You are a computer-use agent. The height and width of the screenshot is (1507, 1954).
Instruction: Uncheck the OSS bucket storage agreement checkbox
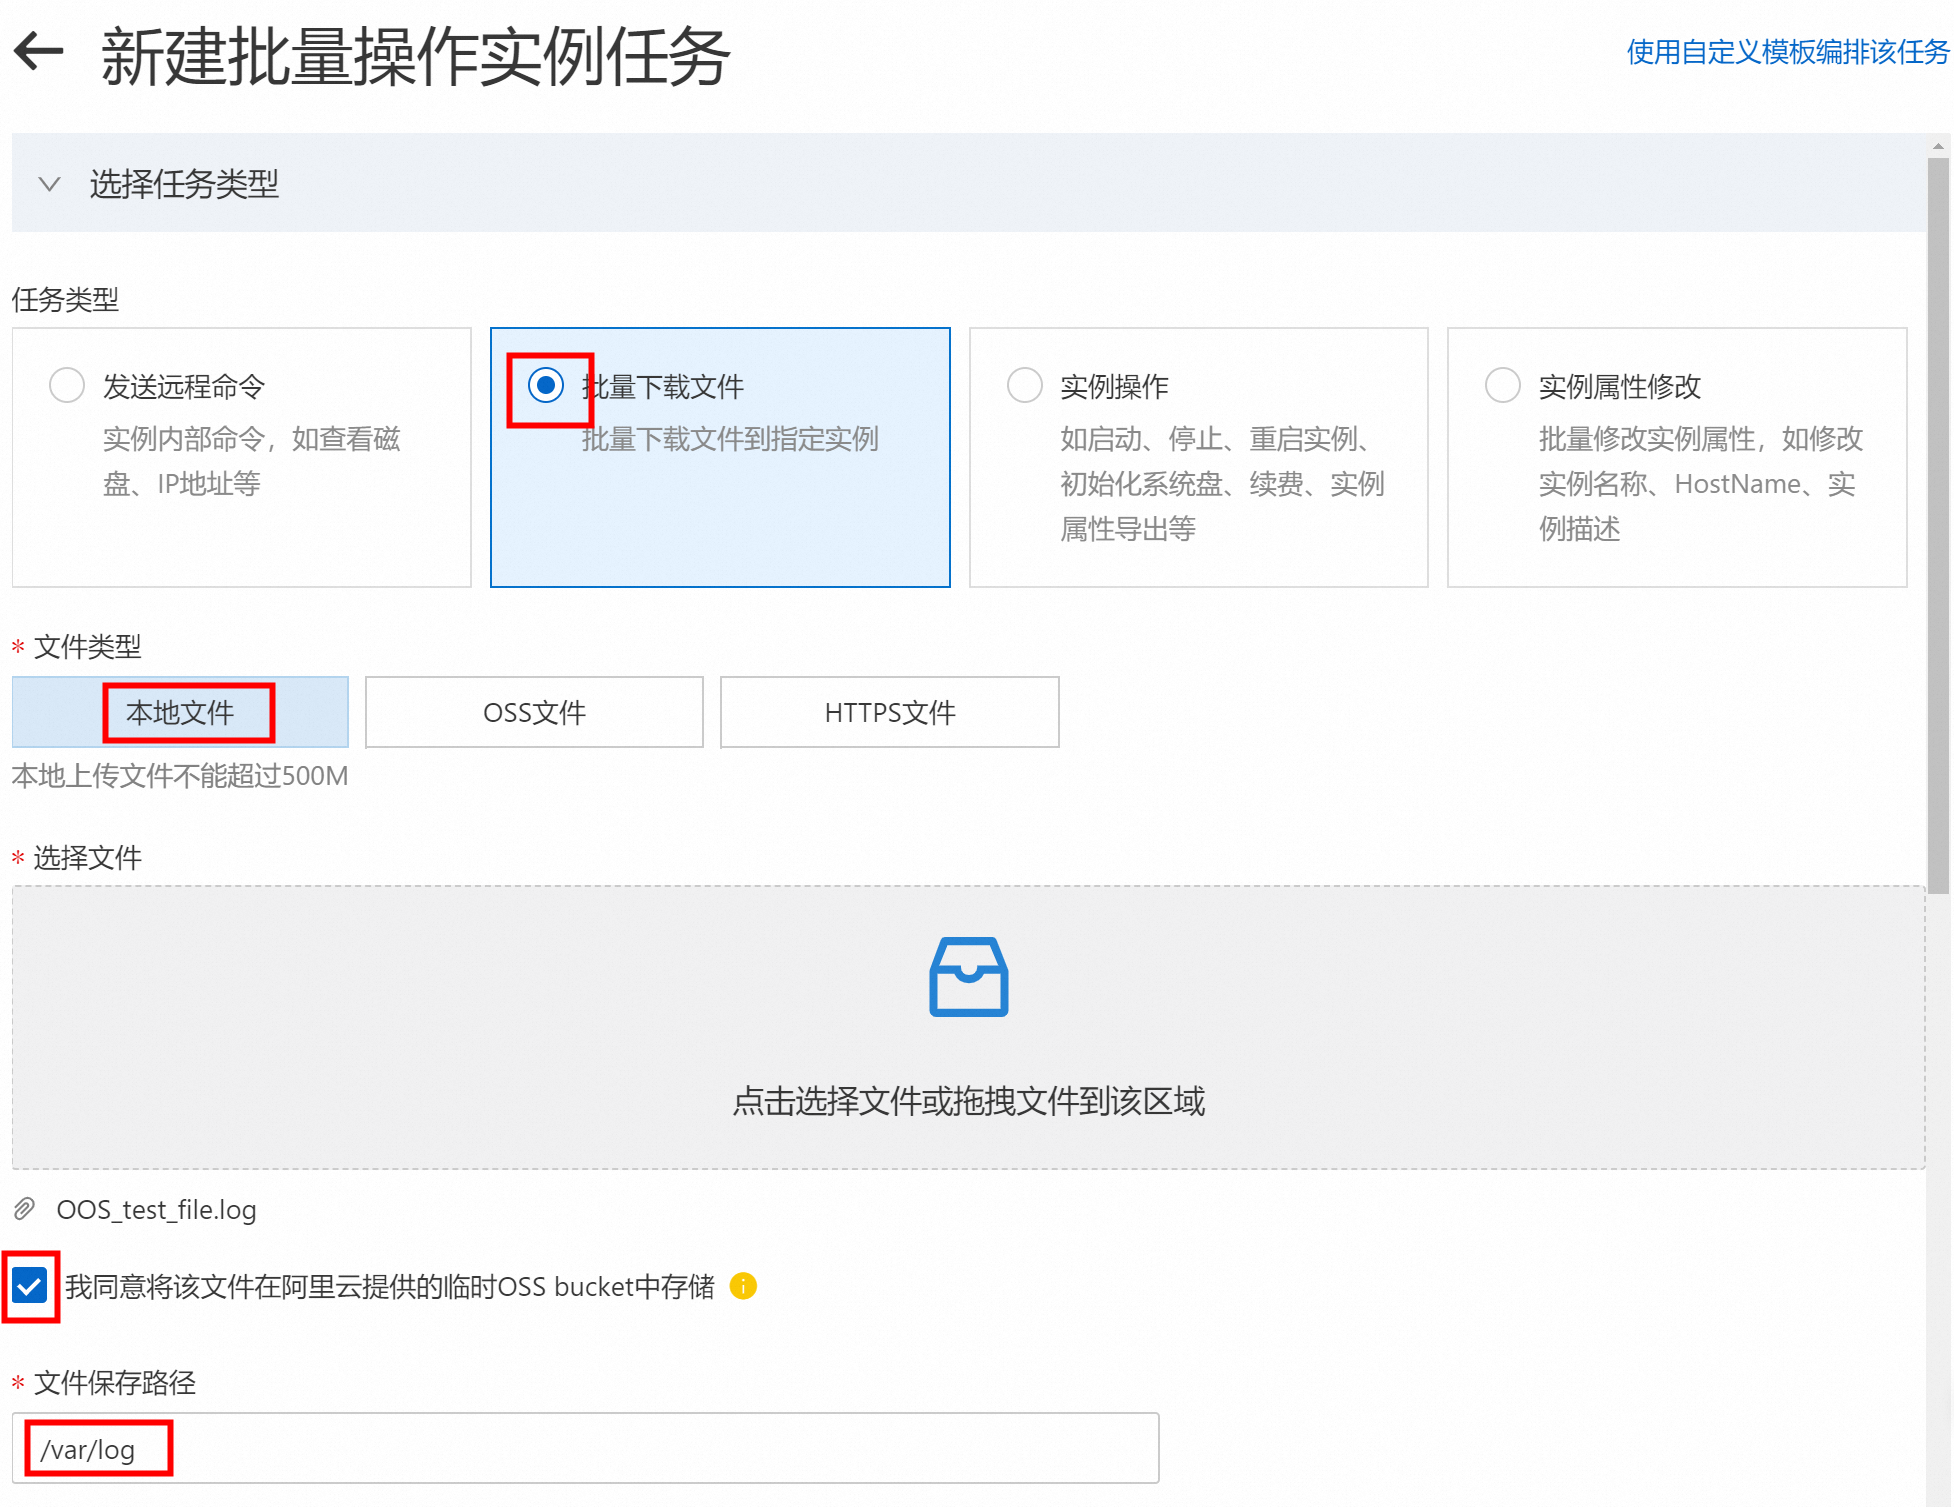(30, 1286)
